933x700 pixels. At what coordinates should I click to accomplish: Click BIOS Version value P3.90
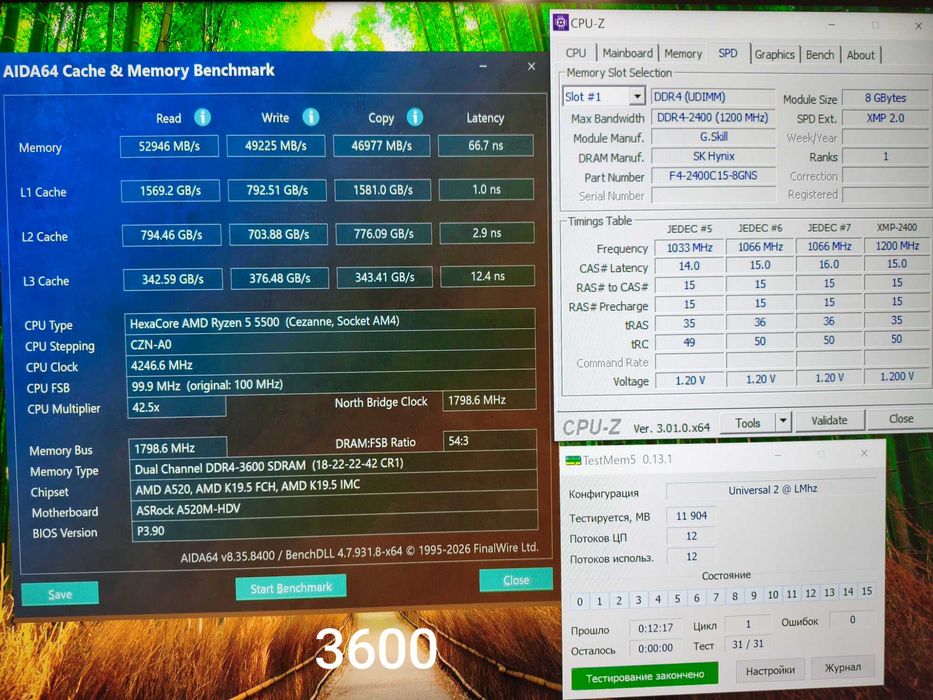334,530
